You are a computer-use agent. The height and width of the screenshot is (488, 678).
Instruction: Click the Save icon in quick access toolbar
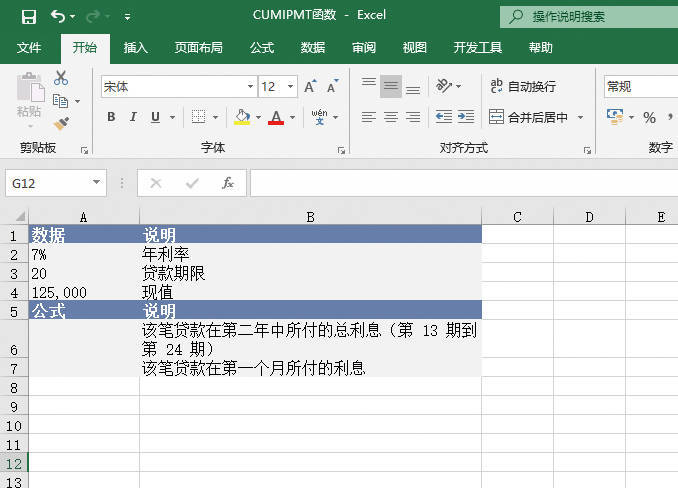pos(29,16)
